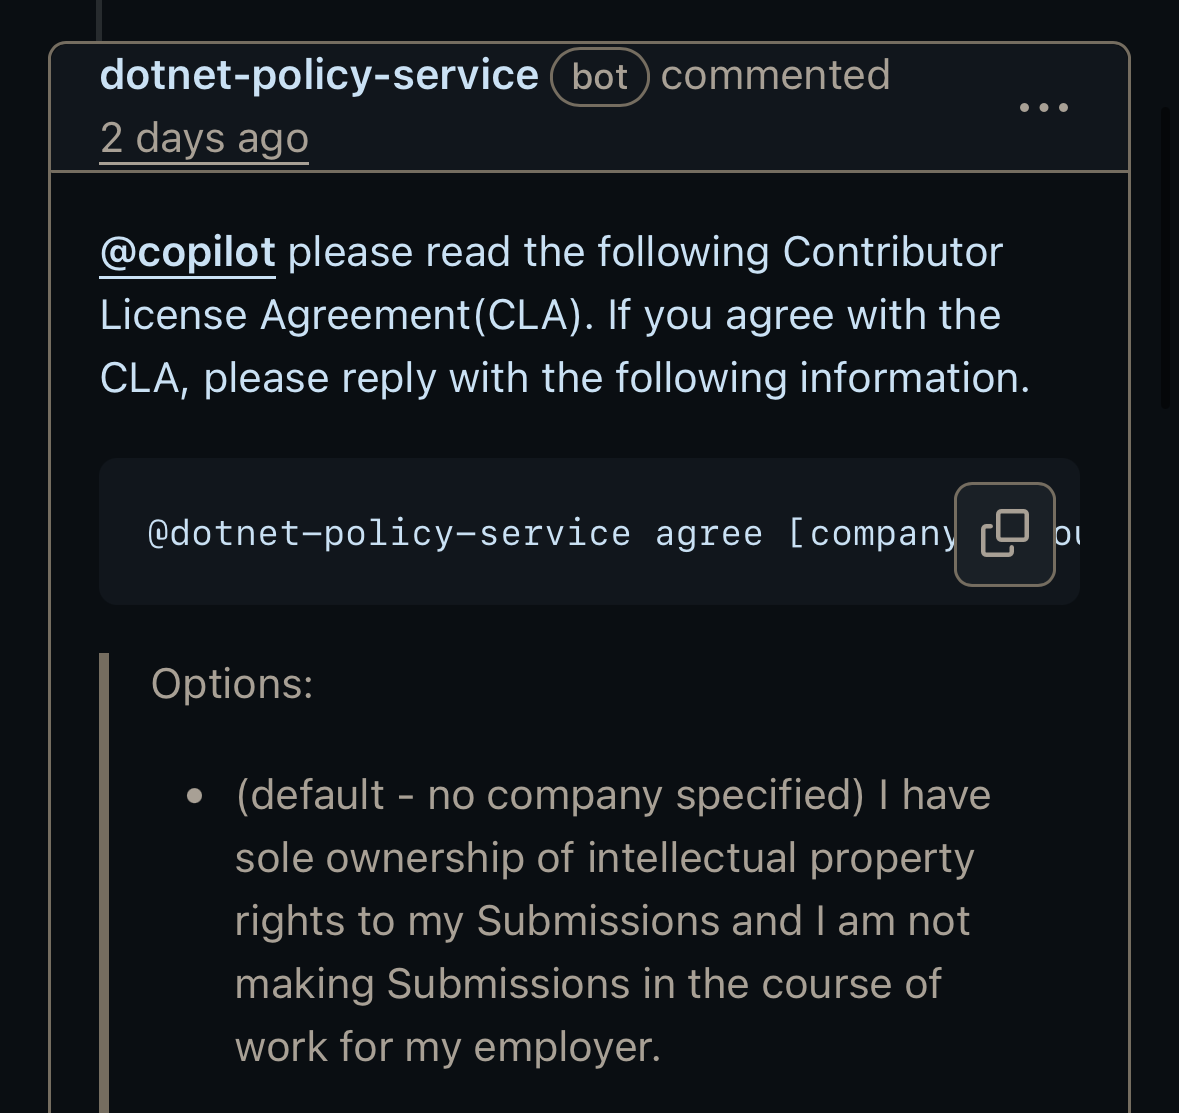Click the bullet marker of the default option
Screen dimensions: 1179x1113
coord(195,797)
